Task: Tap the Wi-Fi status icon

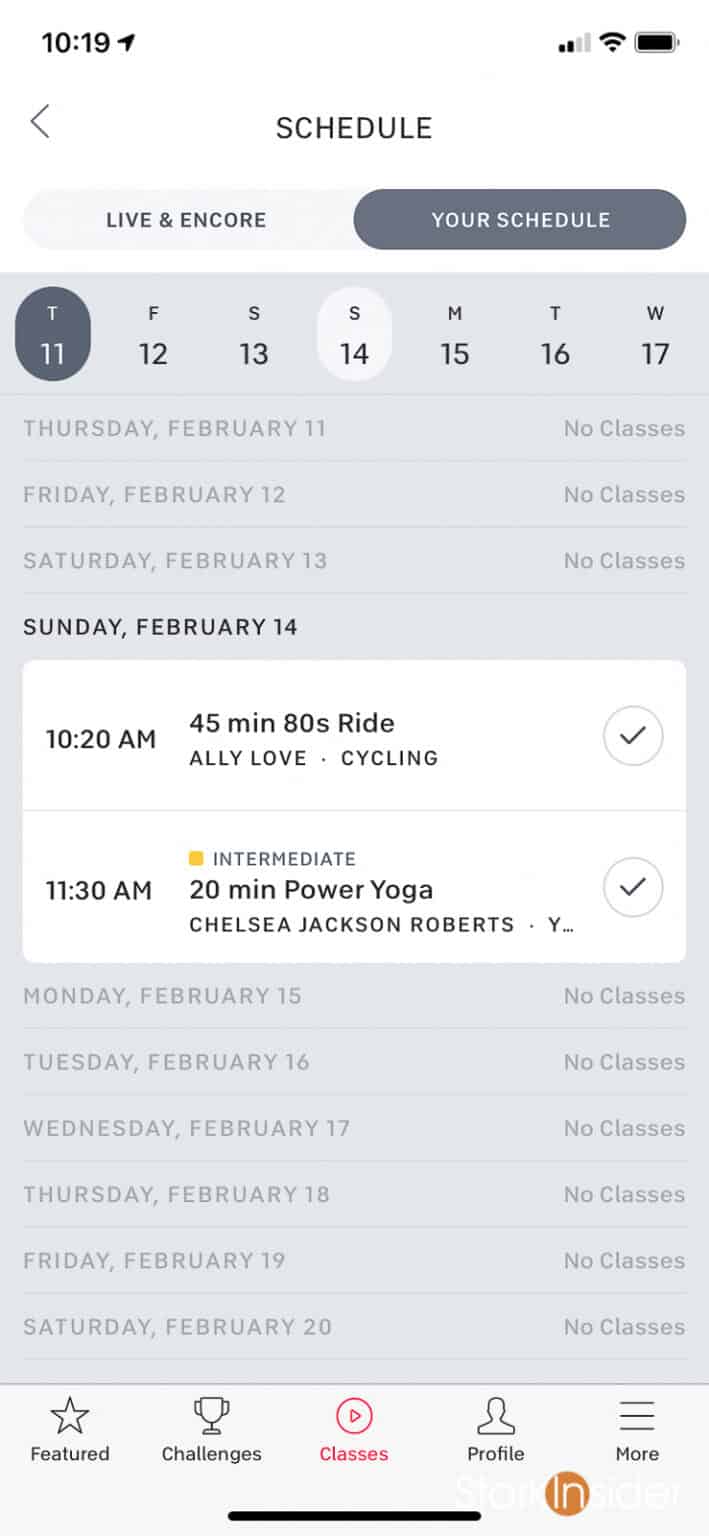Action: (x=611, y=42)
